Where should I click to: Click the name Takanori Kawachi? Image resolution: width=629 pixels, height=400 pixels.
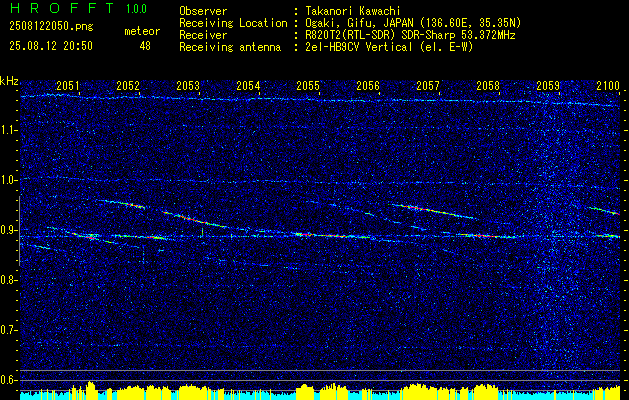[353, 11]
